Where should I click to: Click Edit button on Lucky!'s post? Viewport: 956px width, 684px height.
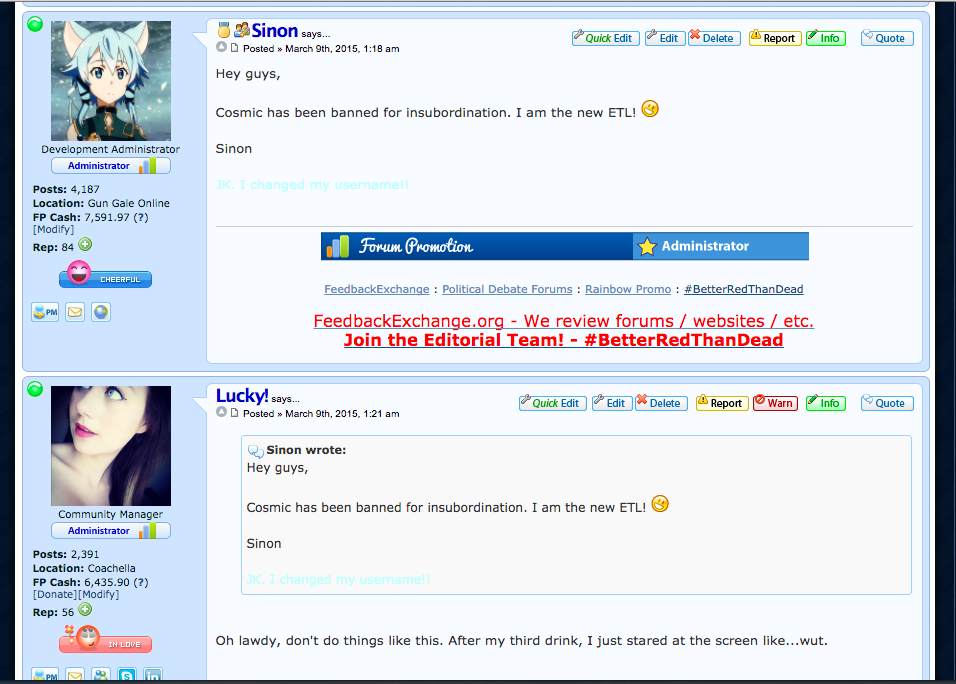pyautogui.click(x=612, y=403)
